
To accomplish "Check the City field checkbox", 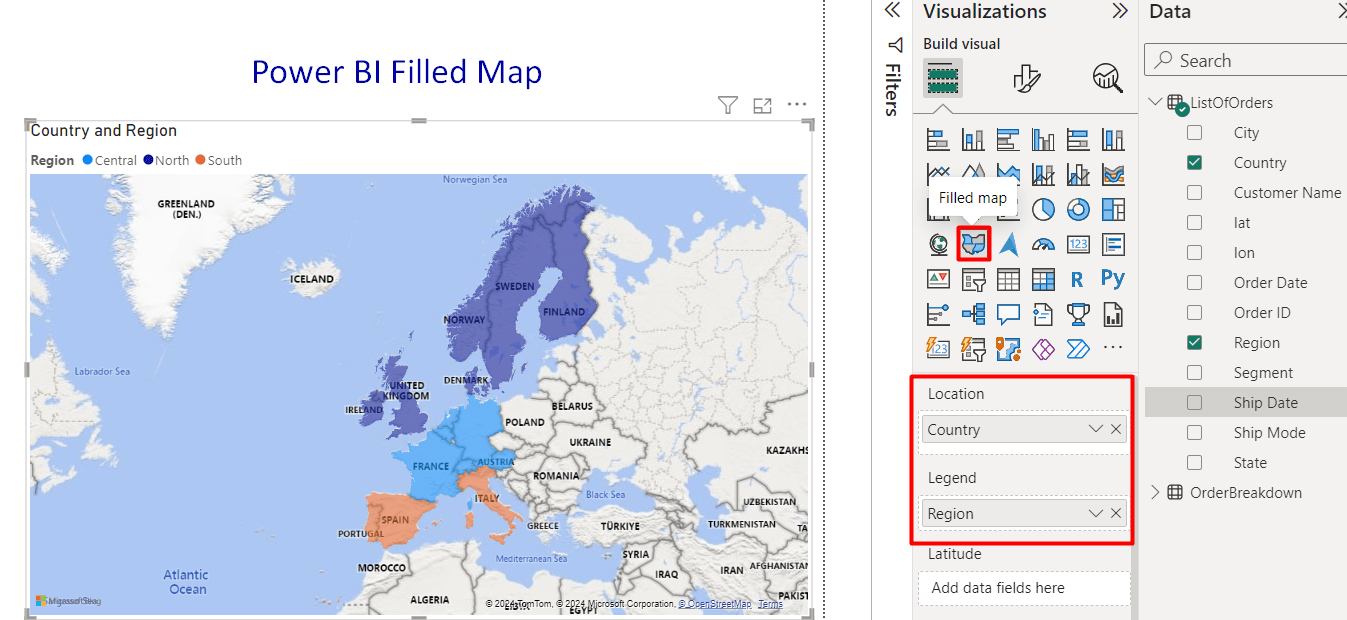I will (x=1194, y=132).
